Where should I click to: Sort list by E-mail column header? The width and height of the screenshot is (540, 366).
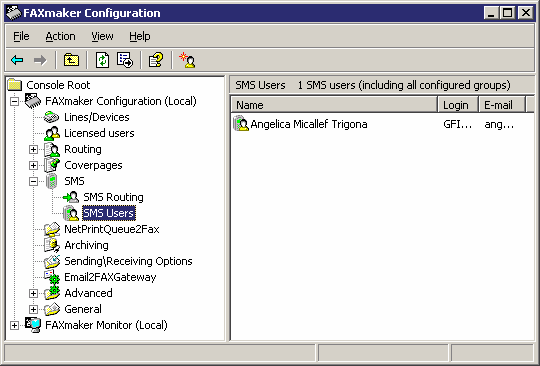(502, 105)
